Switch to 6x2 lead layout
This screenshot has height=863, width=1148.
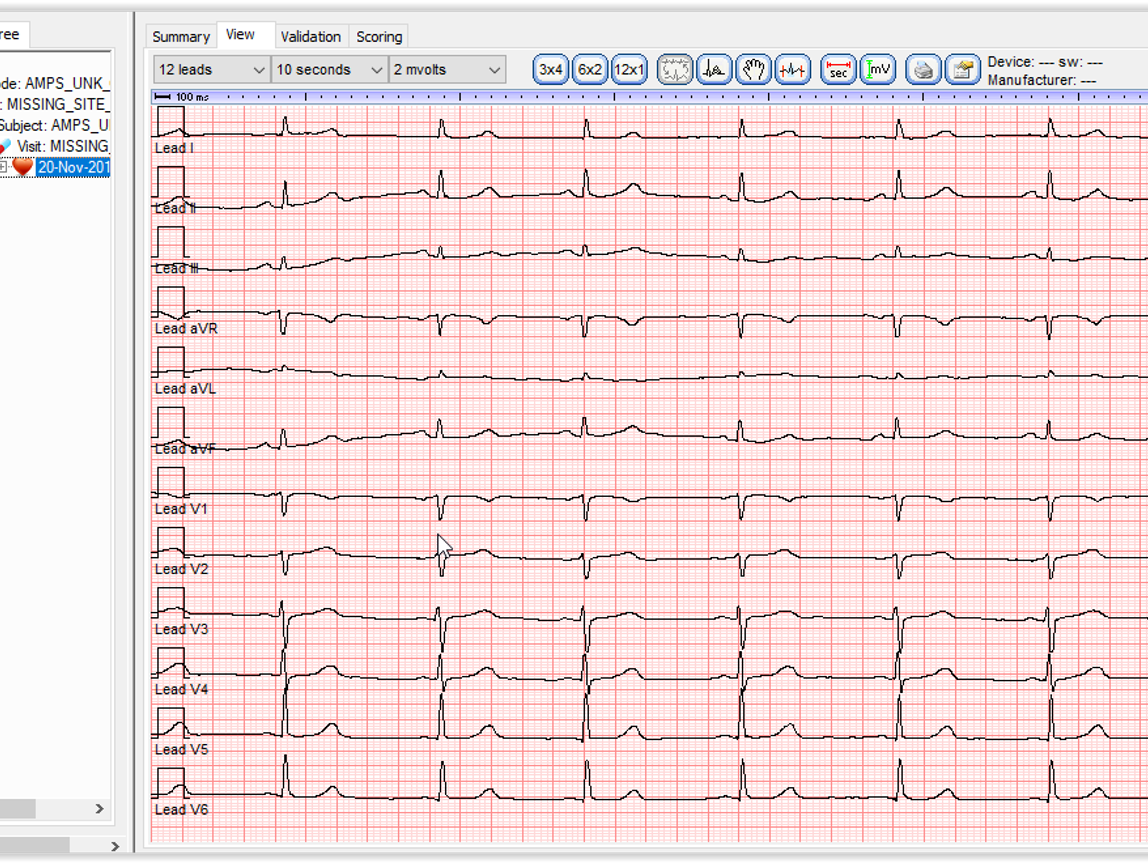point(590,70)
